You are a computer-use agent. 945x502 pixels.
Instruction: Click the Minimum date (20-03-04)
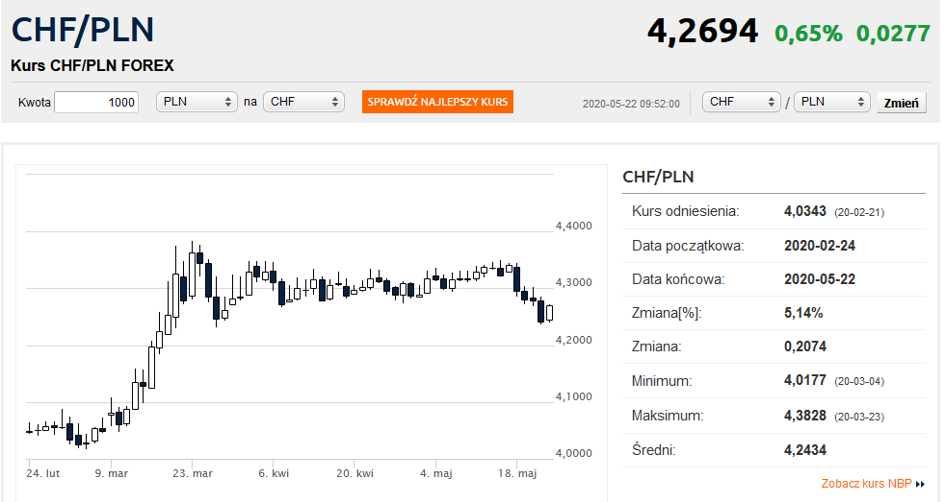click(x=859, y=382)
